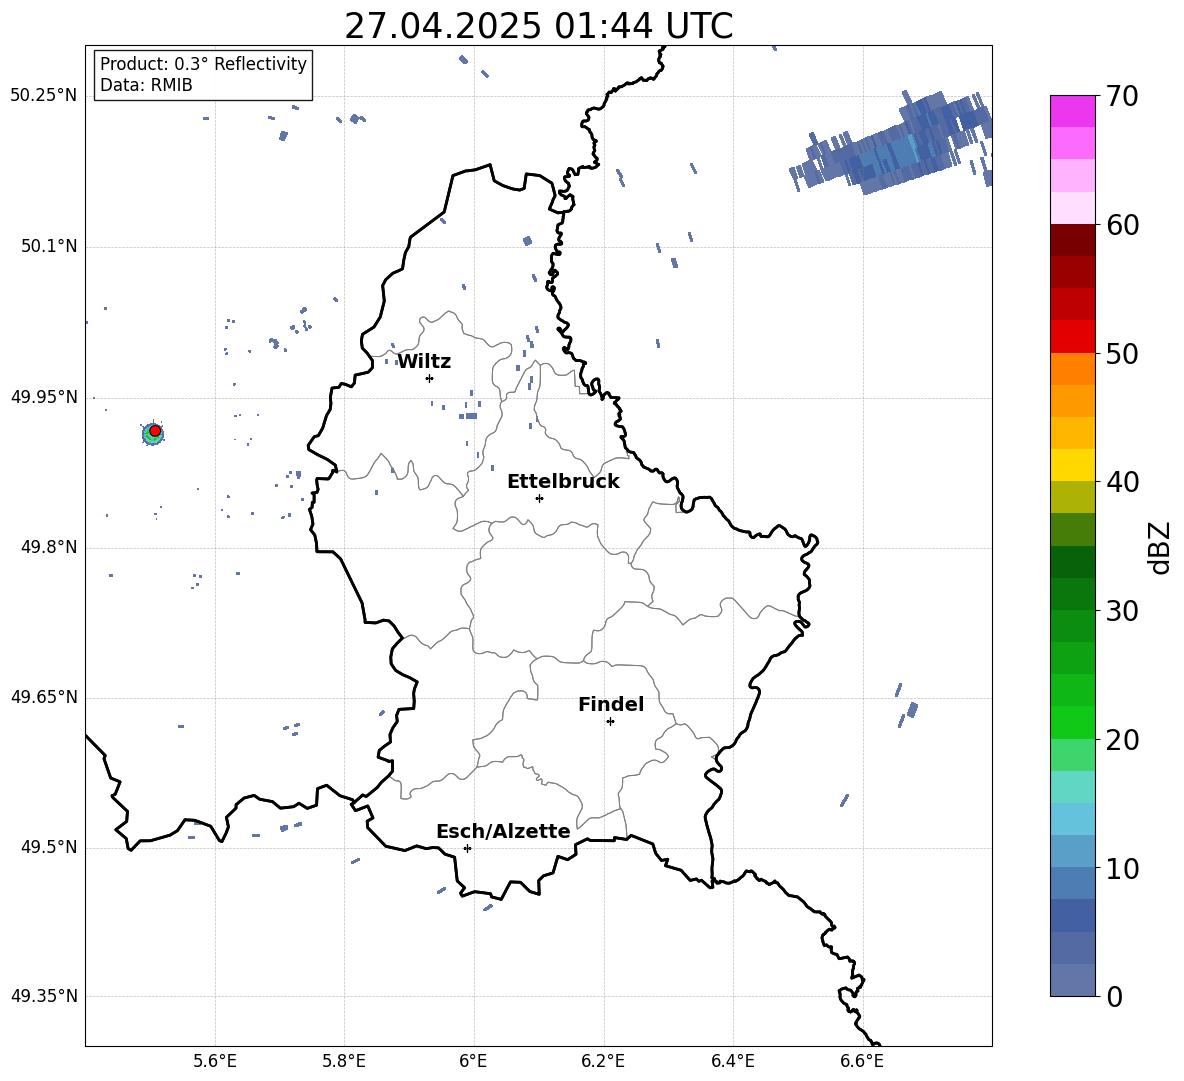The width and height of the screenshot is (1184, 1081).
Task: Click the colorbar 30 tick label
Action: pyautogui.click(x=1122, y=611)
